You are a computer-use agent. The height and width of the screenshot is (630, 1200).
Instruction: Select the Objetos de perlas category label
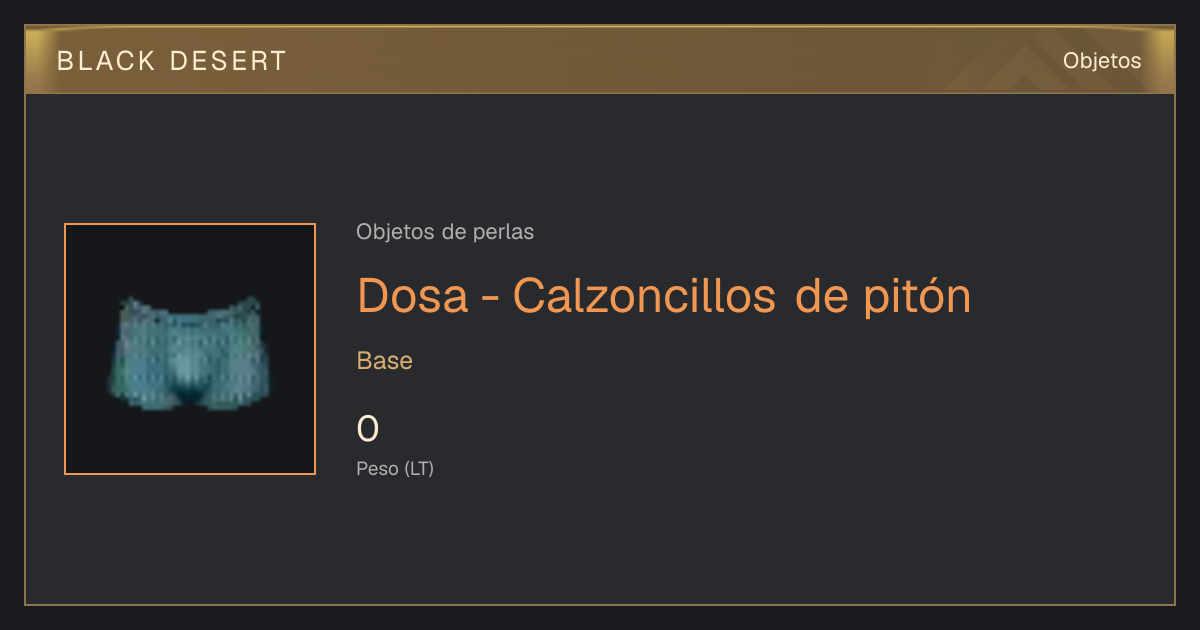(x=445, y=232)
